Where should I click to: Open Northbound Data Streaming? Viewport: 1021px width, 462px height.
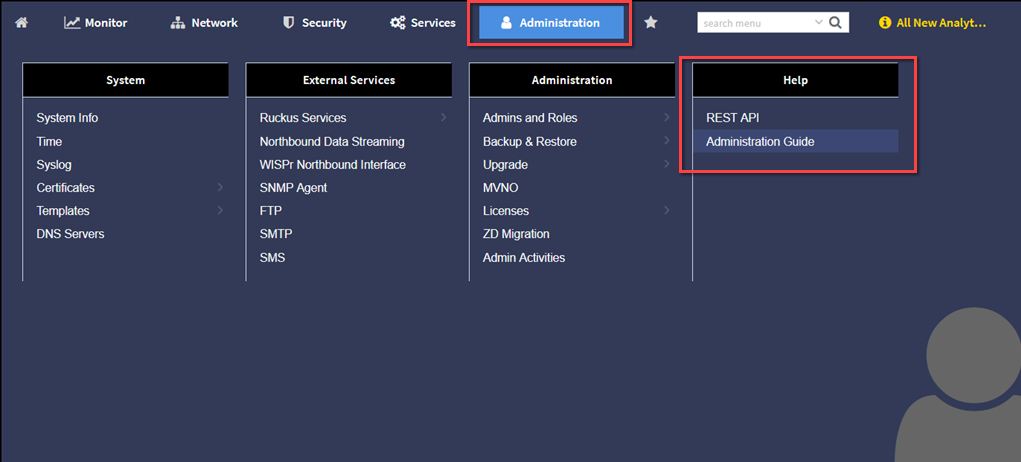(x=332, y=141)
